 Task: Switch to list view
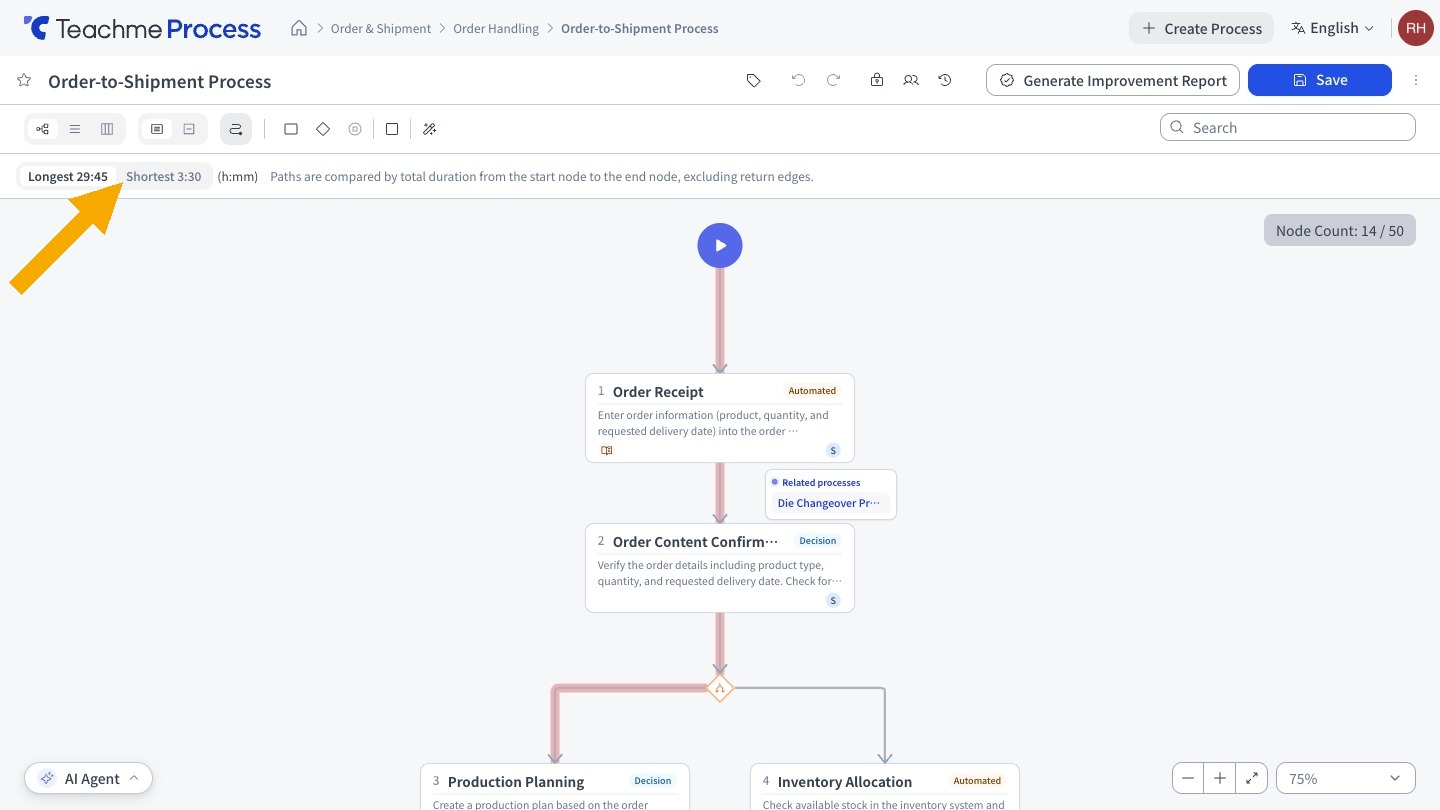[x=75, y=129]
